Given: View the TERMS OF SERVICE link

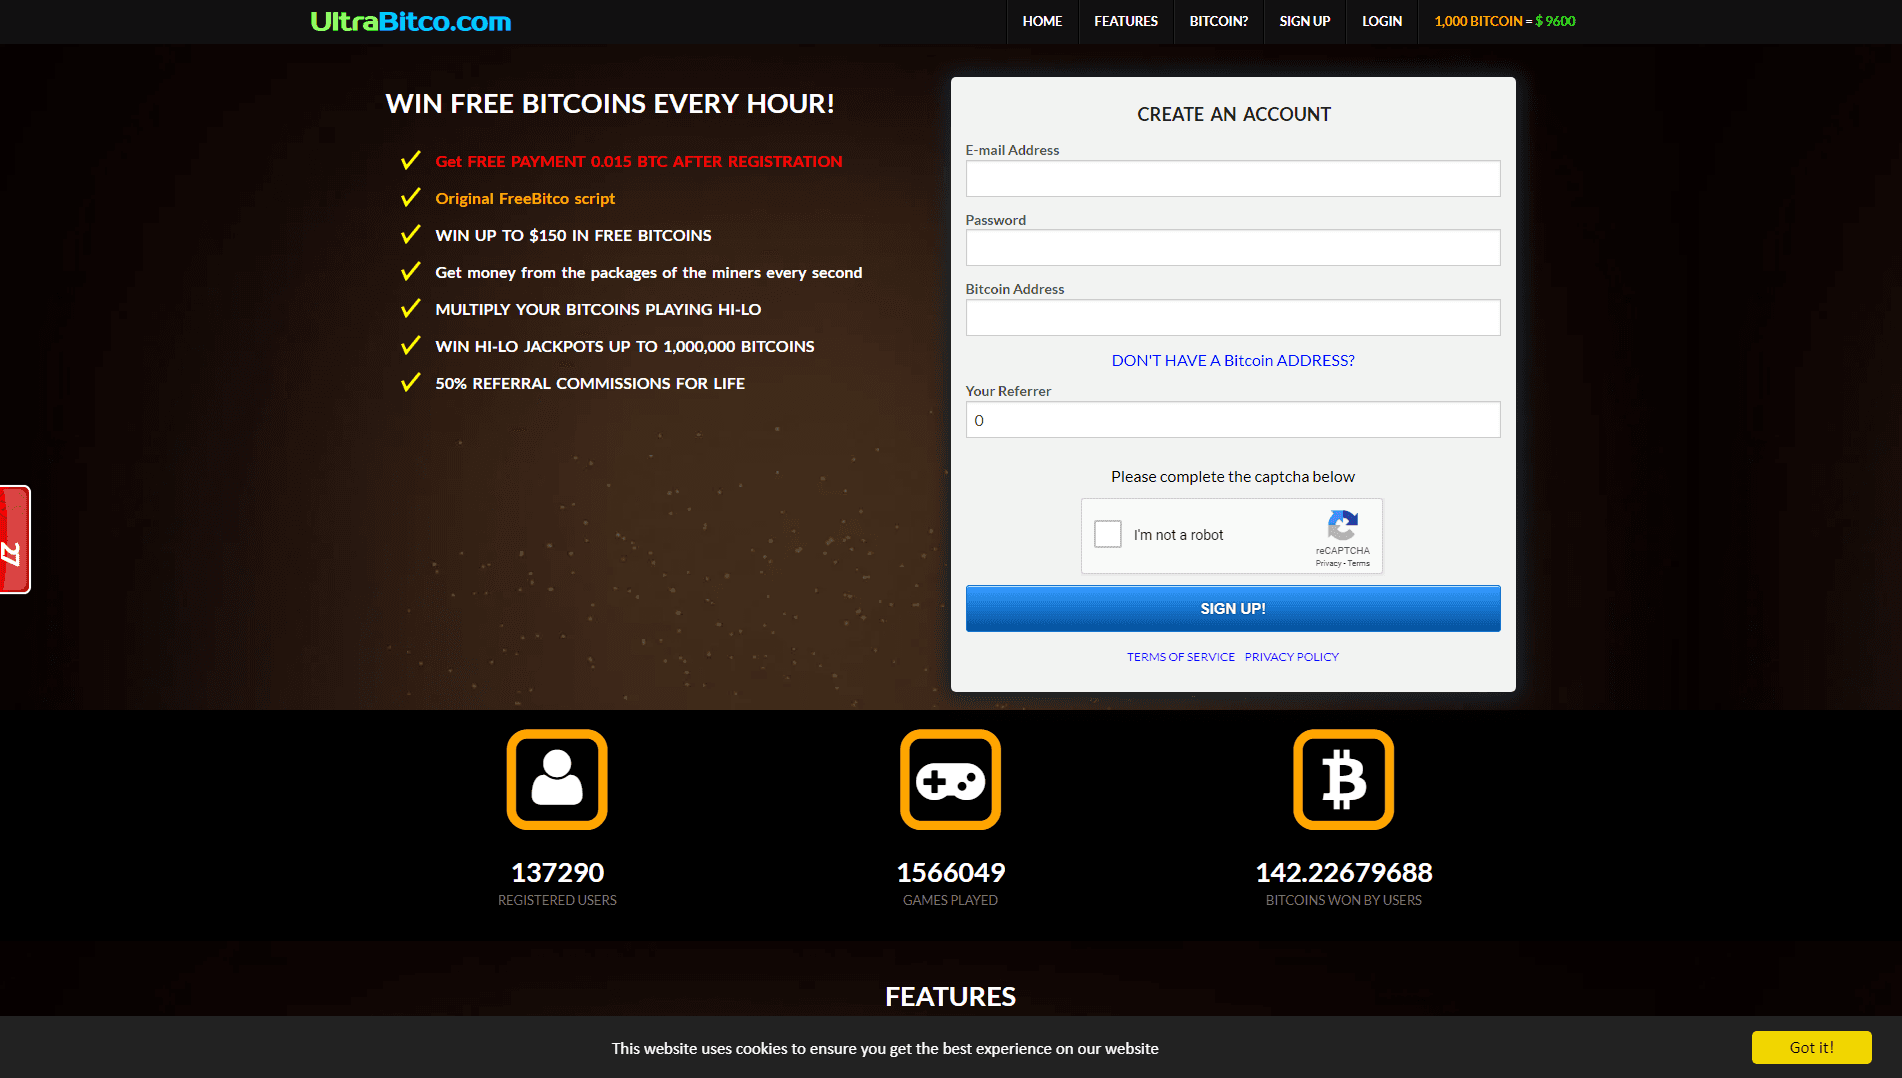Looking at the screenshot, I should coord(1181,657).
